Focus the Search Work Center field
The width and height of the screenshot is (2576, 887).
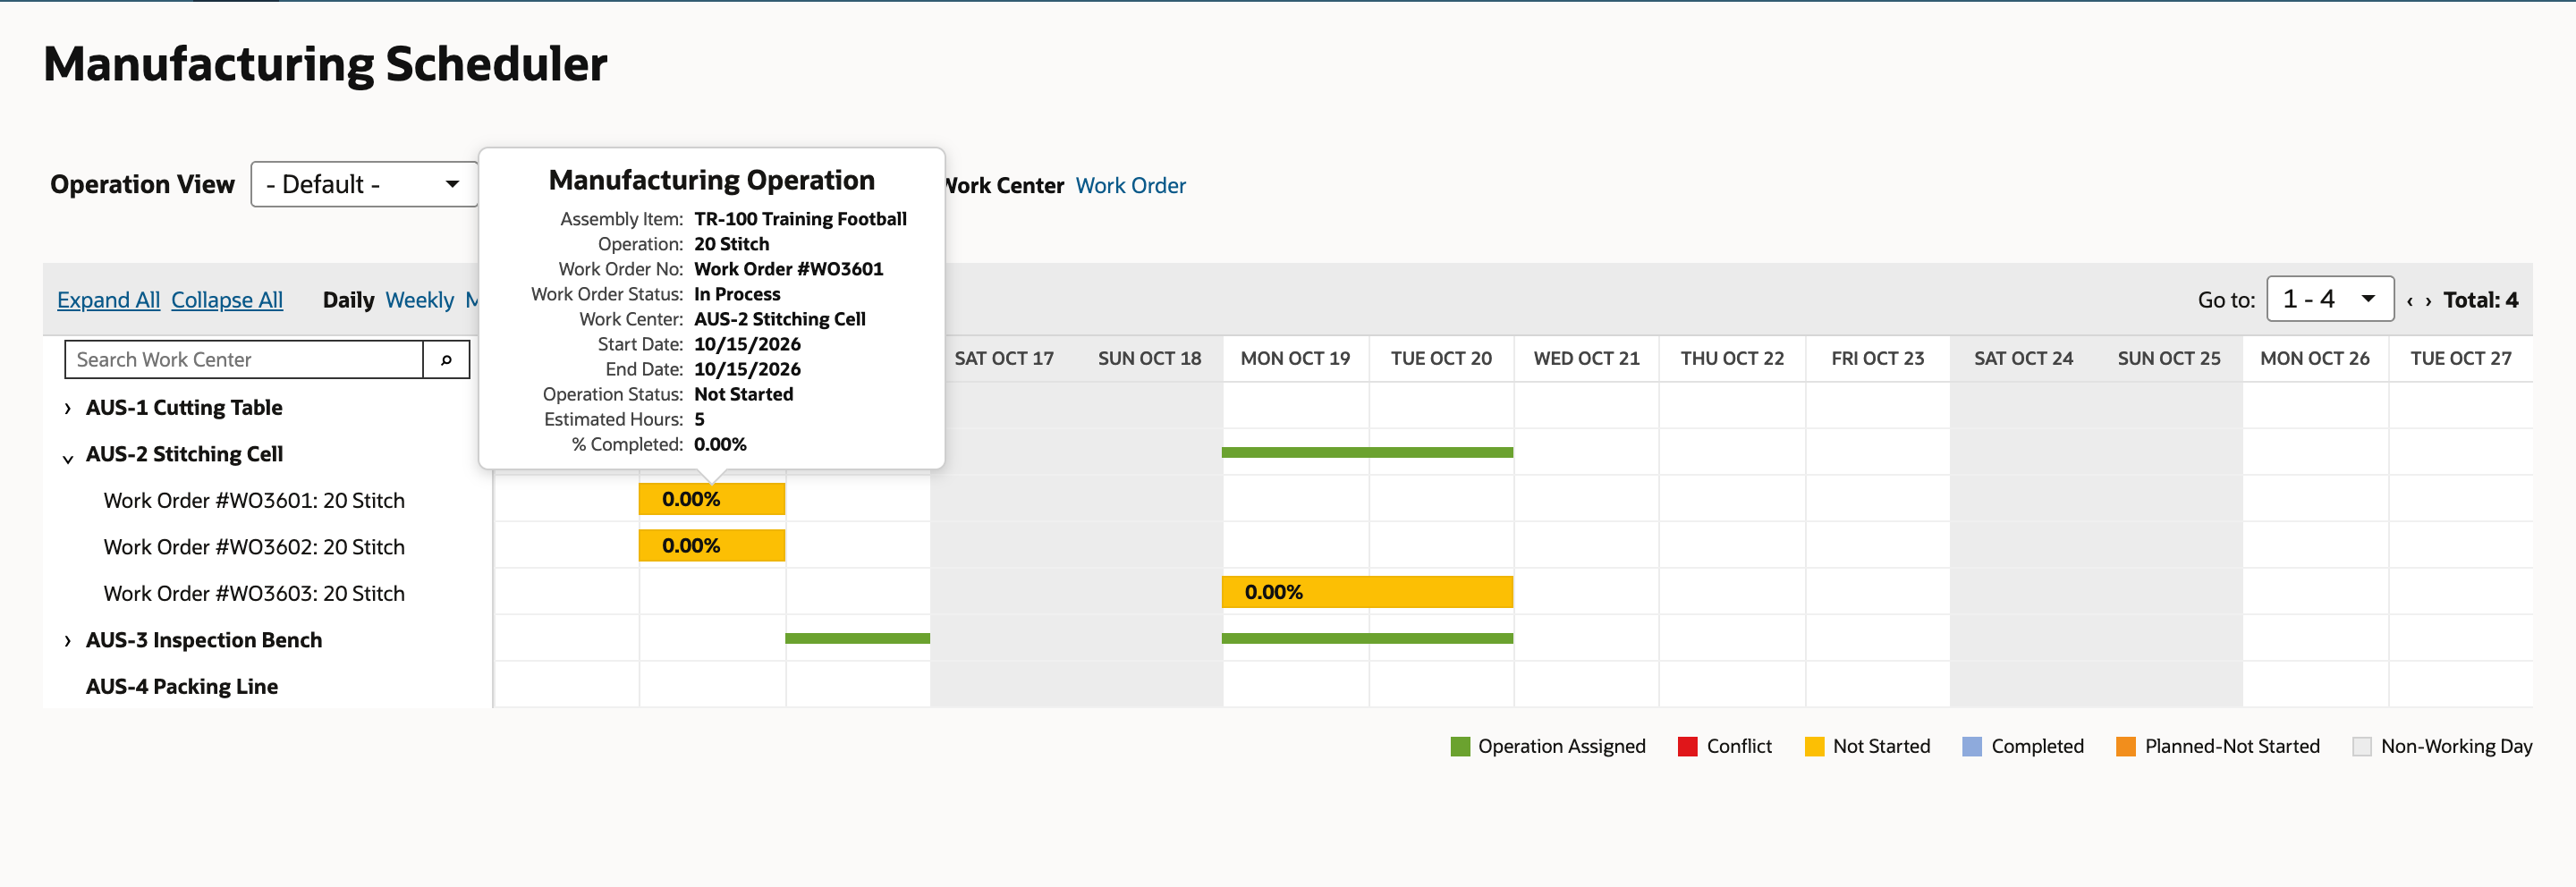tap(244, 359)
